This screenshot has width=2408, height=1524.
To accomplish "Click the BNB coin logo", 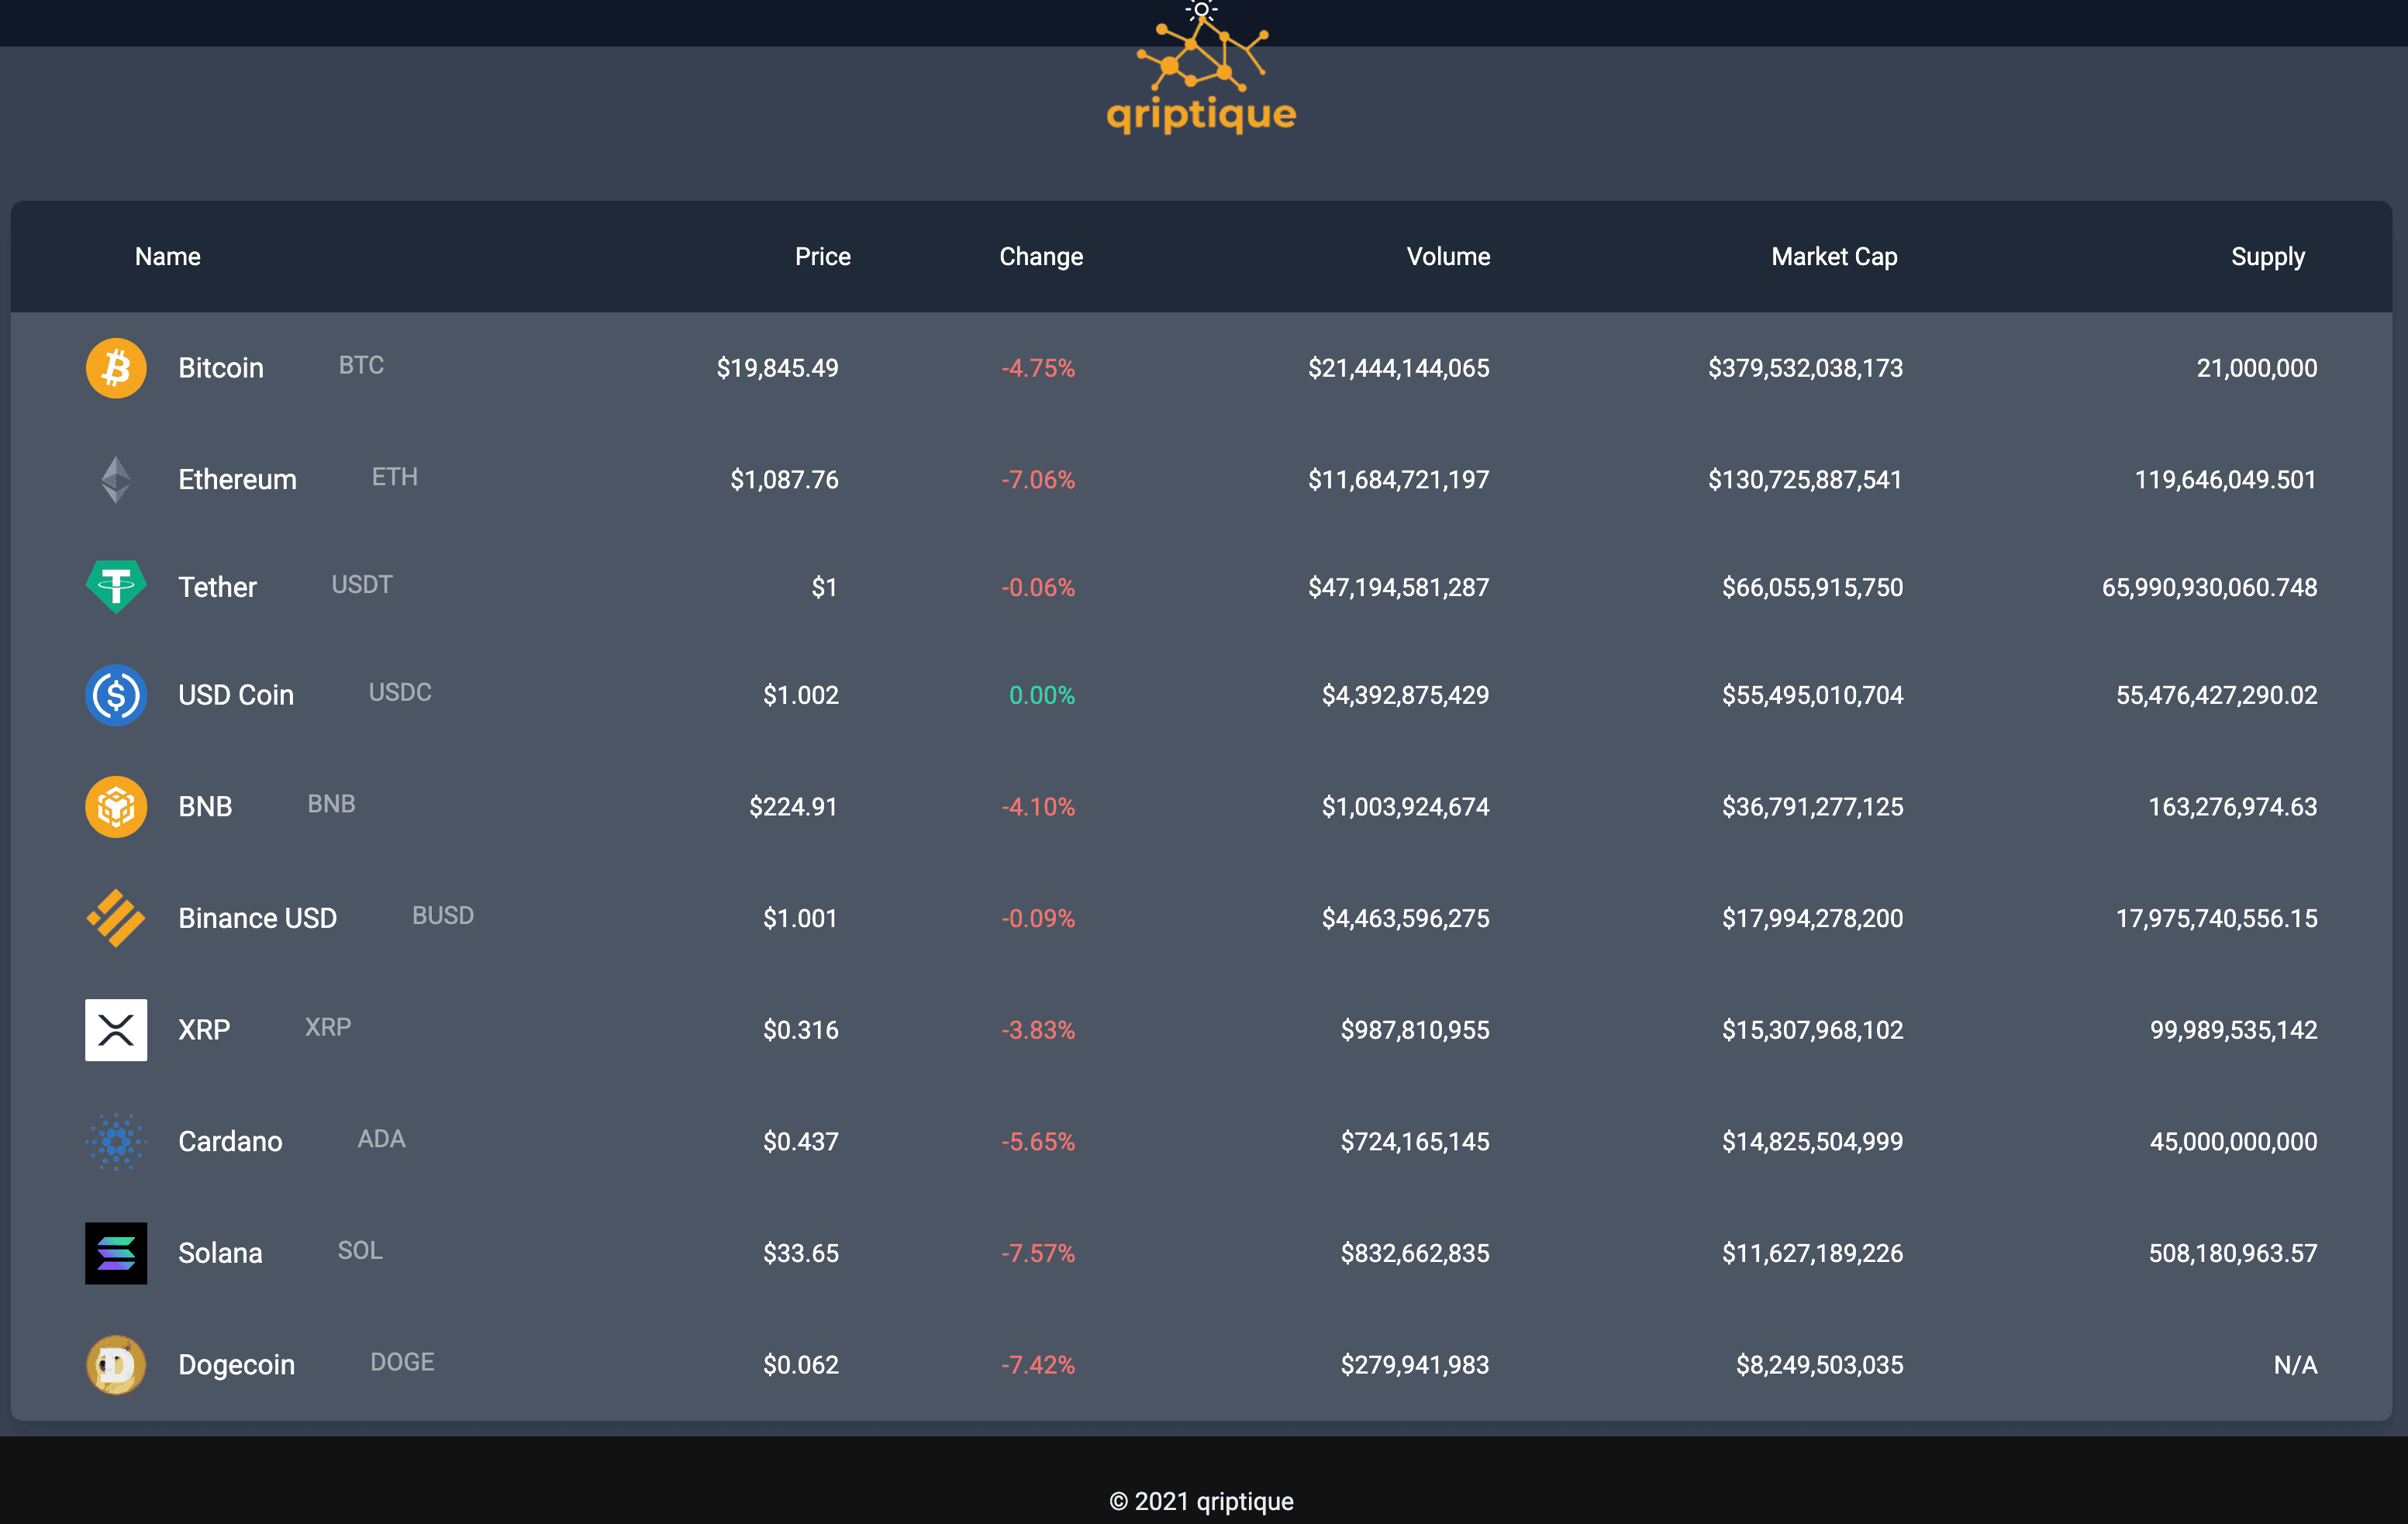I will pyautogui.click(x=116, y=807).
